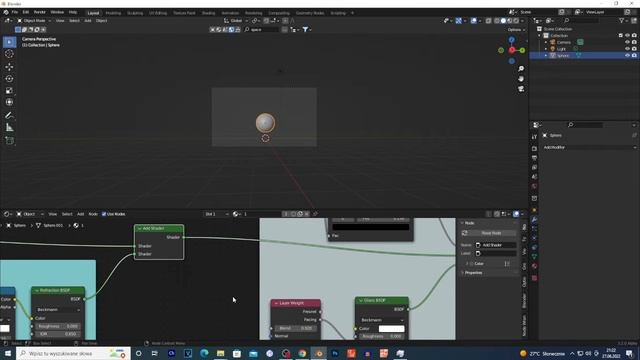Click the red X axis on navigation gizmo
Viewport: 640px width, 360px height.
pos(512,50)
